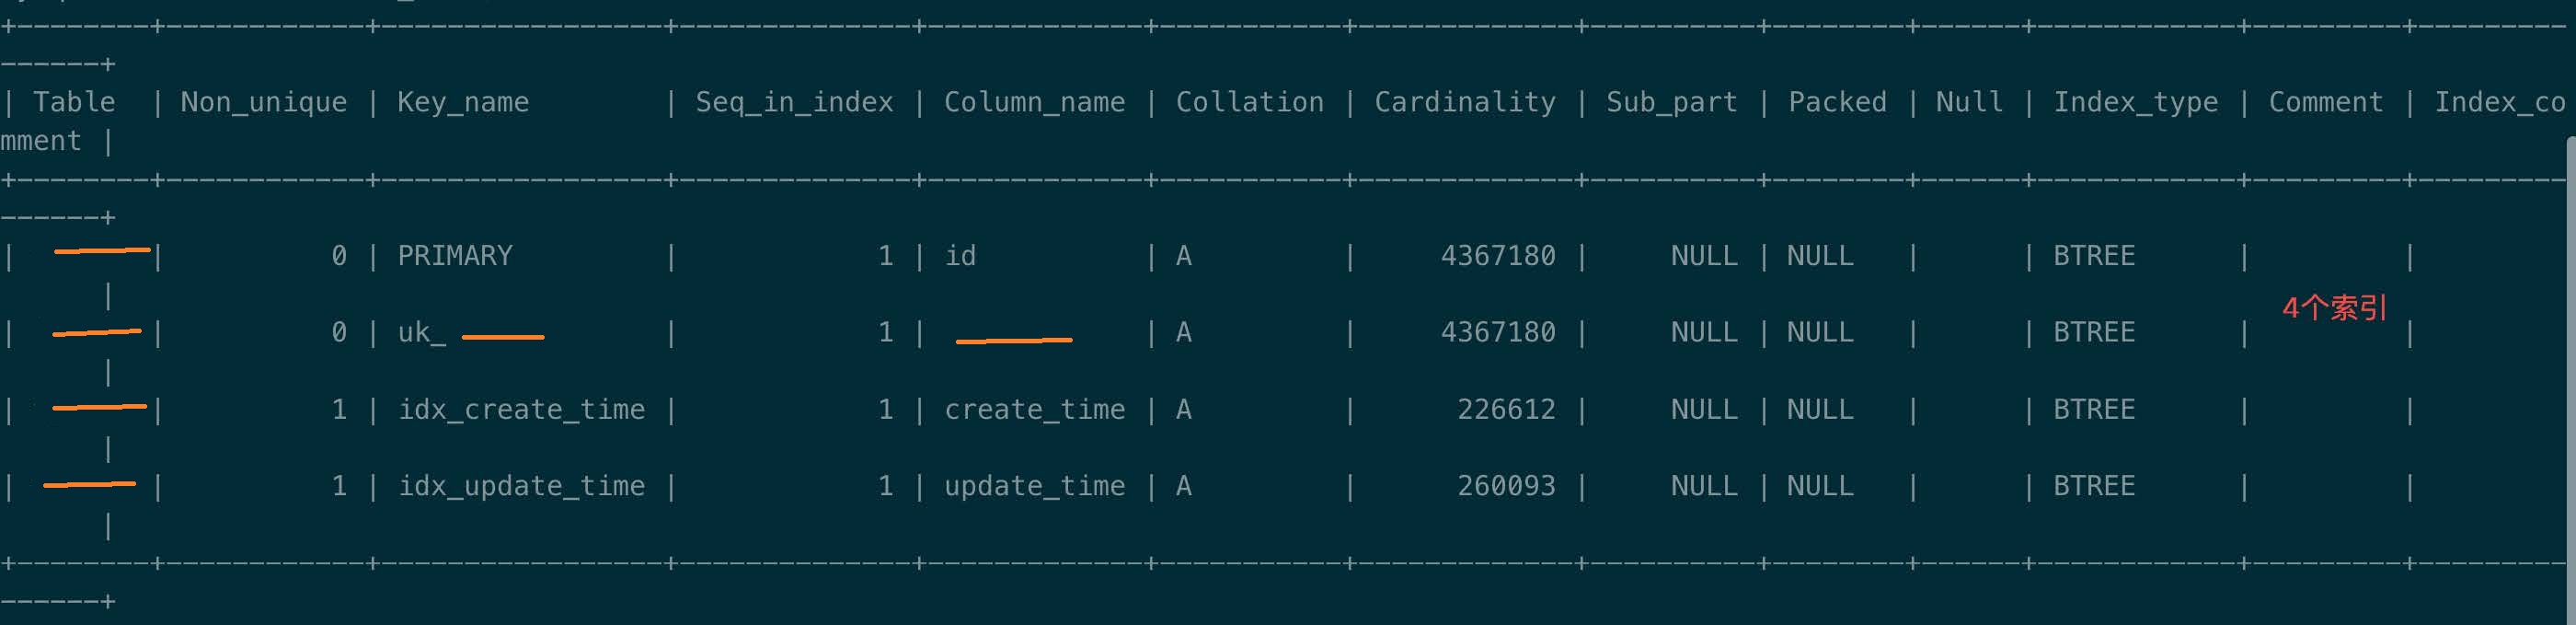Click the vertical scrollbar on the right edge

pos(2570,380)
